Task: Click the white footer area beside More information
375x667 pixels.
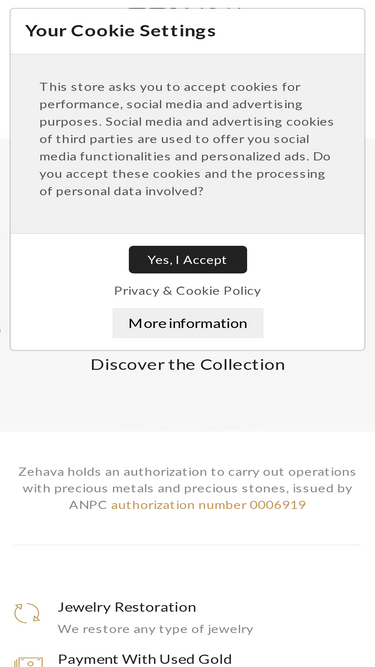Action: pos(314,323)
